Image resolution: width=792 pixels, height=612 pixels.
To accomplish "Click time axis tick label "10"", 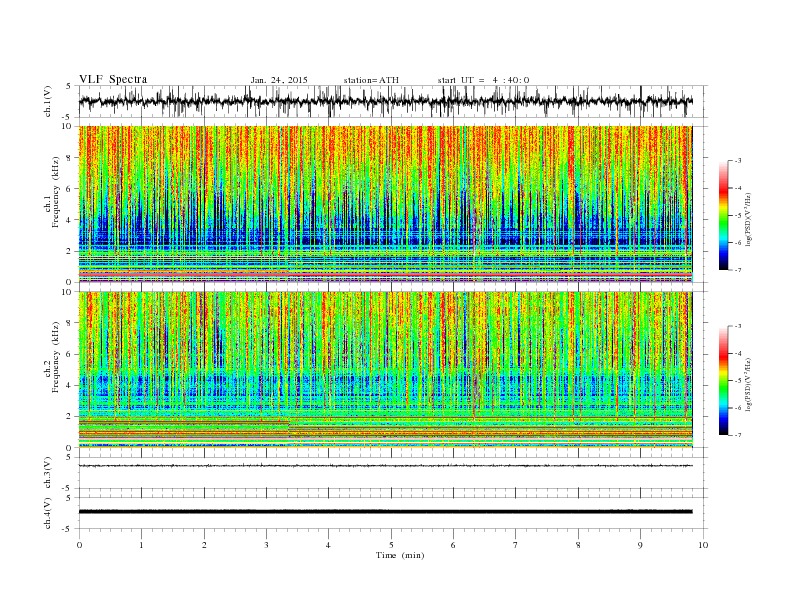I will (x=703, y=545).
